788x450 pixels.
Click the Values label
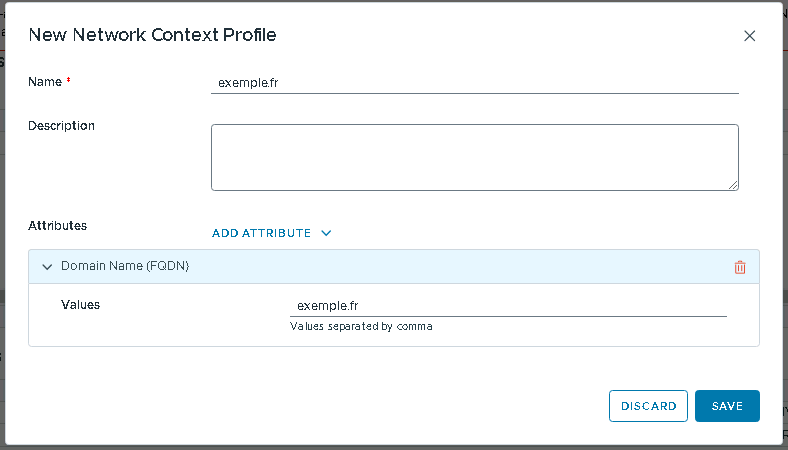80,304
